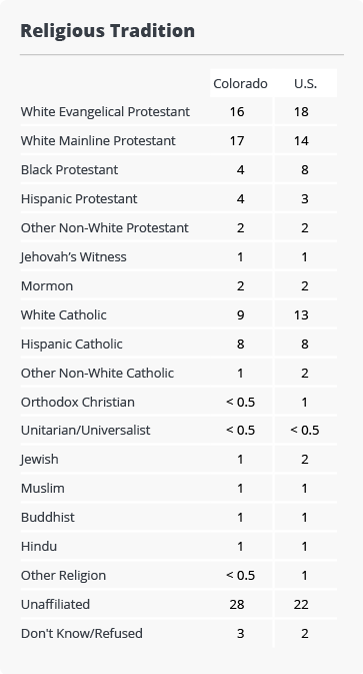Viewport: 363px width, 674px height.
Task: Click the Hispanic Catholic row label
Action: 71,344
